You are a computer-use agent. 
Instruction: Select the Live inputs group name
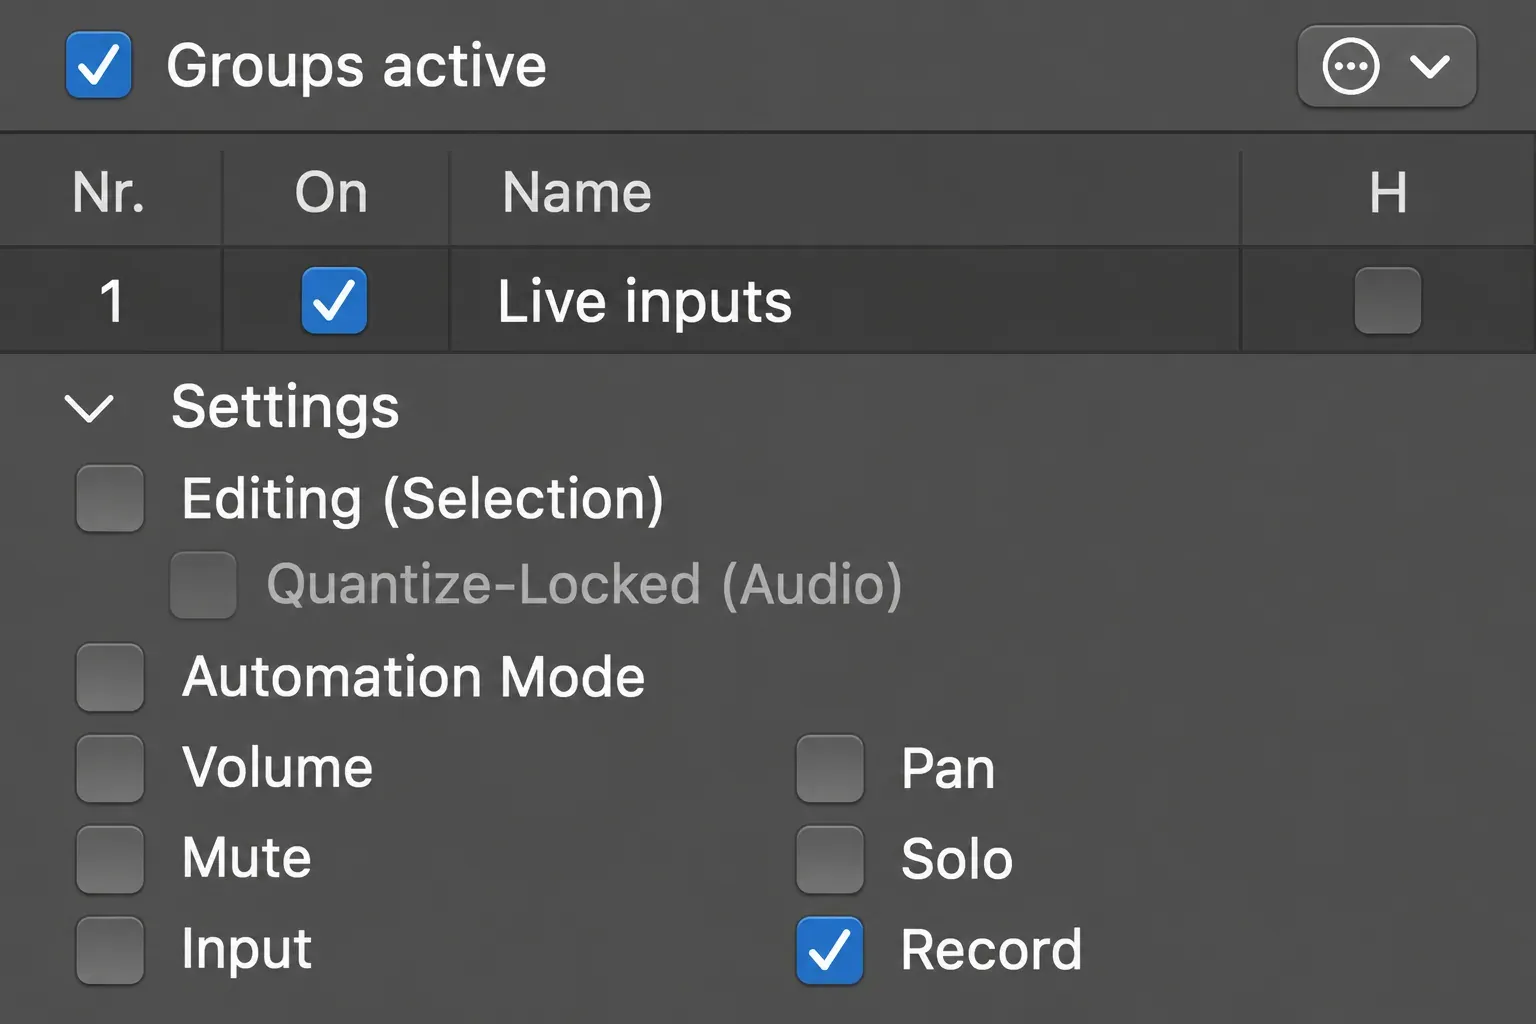coord(645,301)
